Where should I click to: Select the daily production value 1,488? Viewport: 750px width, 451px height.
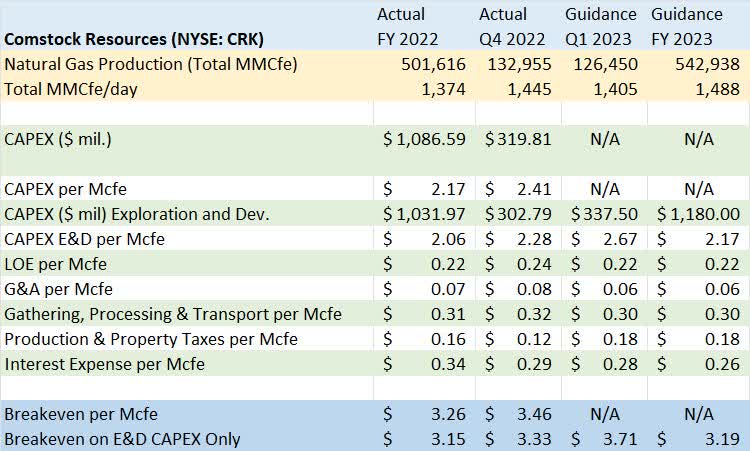717,89
